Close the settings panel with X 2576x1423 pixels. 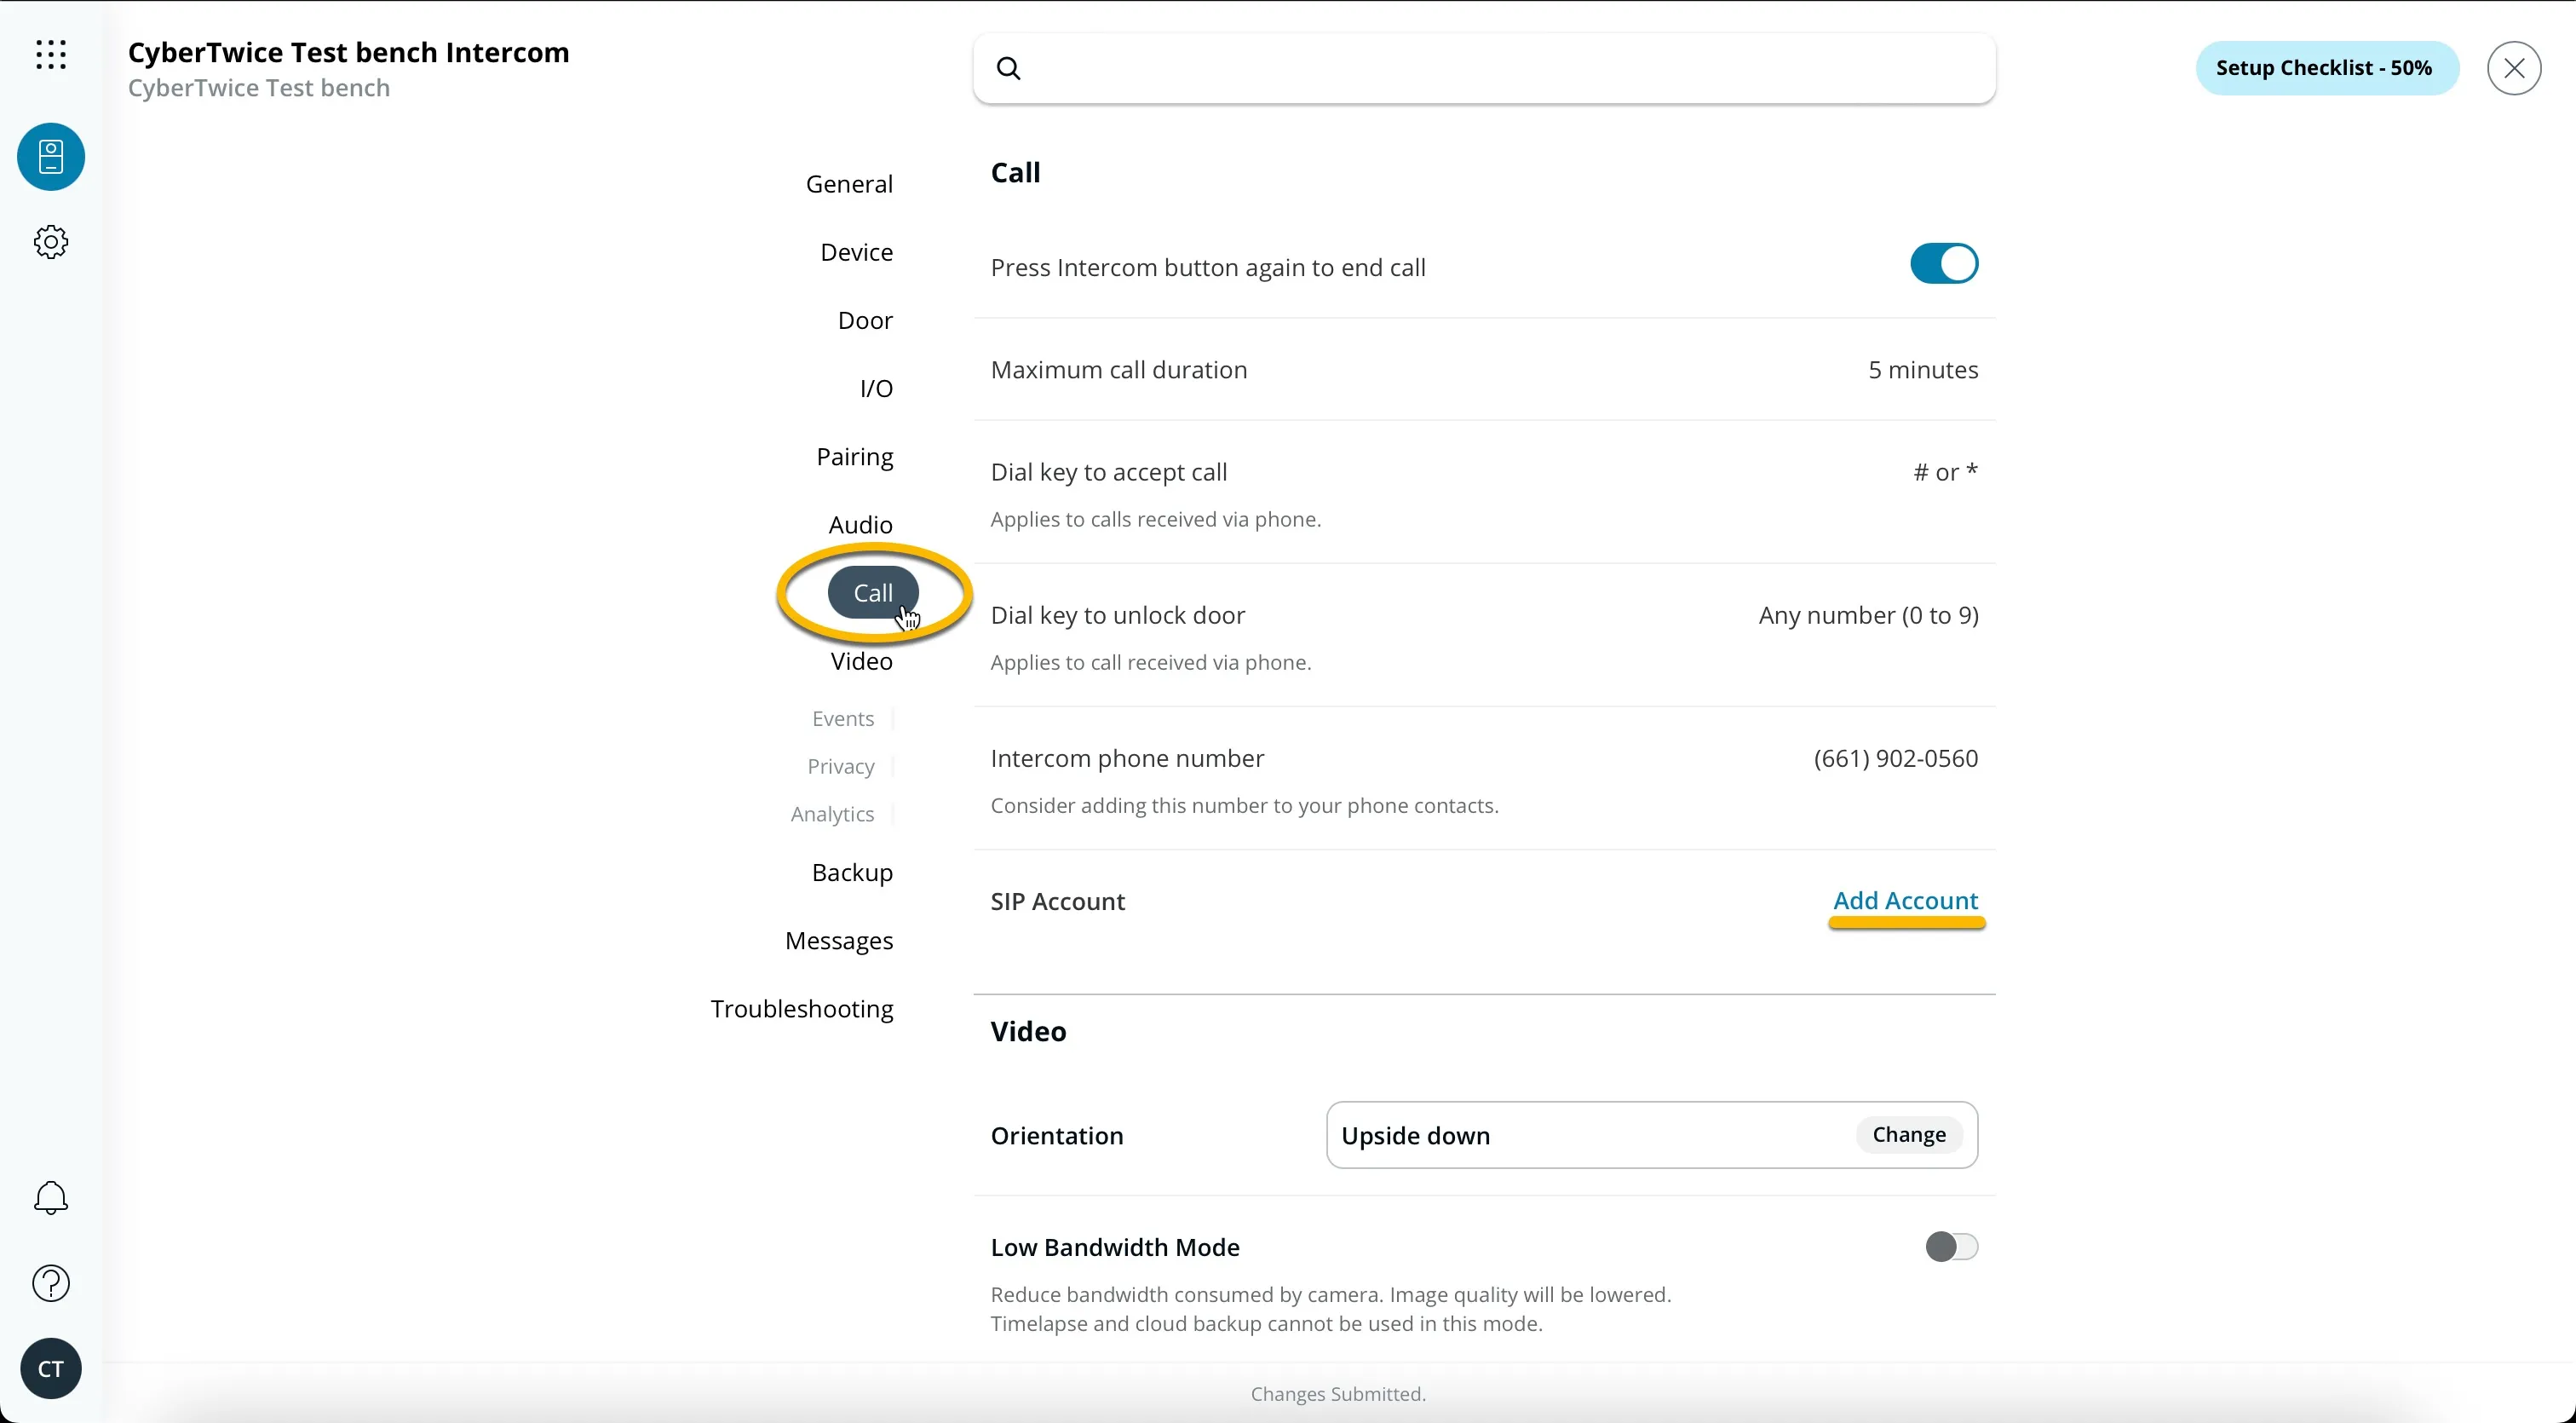(2514, 69)
